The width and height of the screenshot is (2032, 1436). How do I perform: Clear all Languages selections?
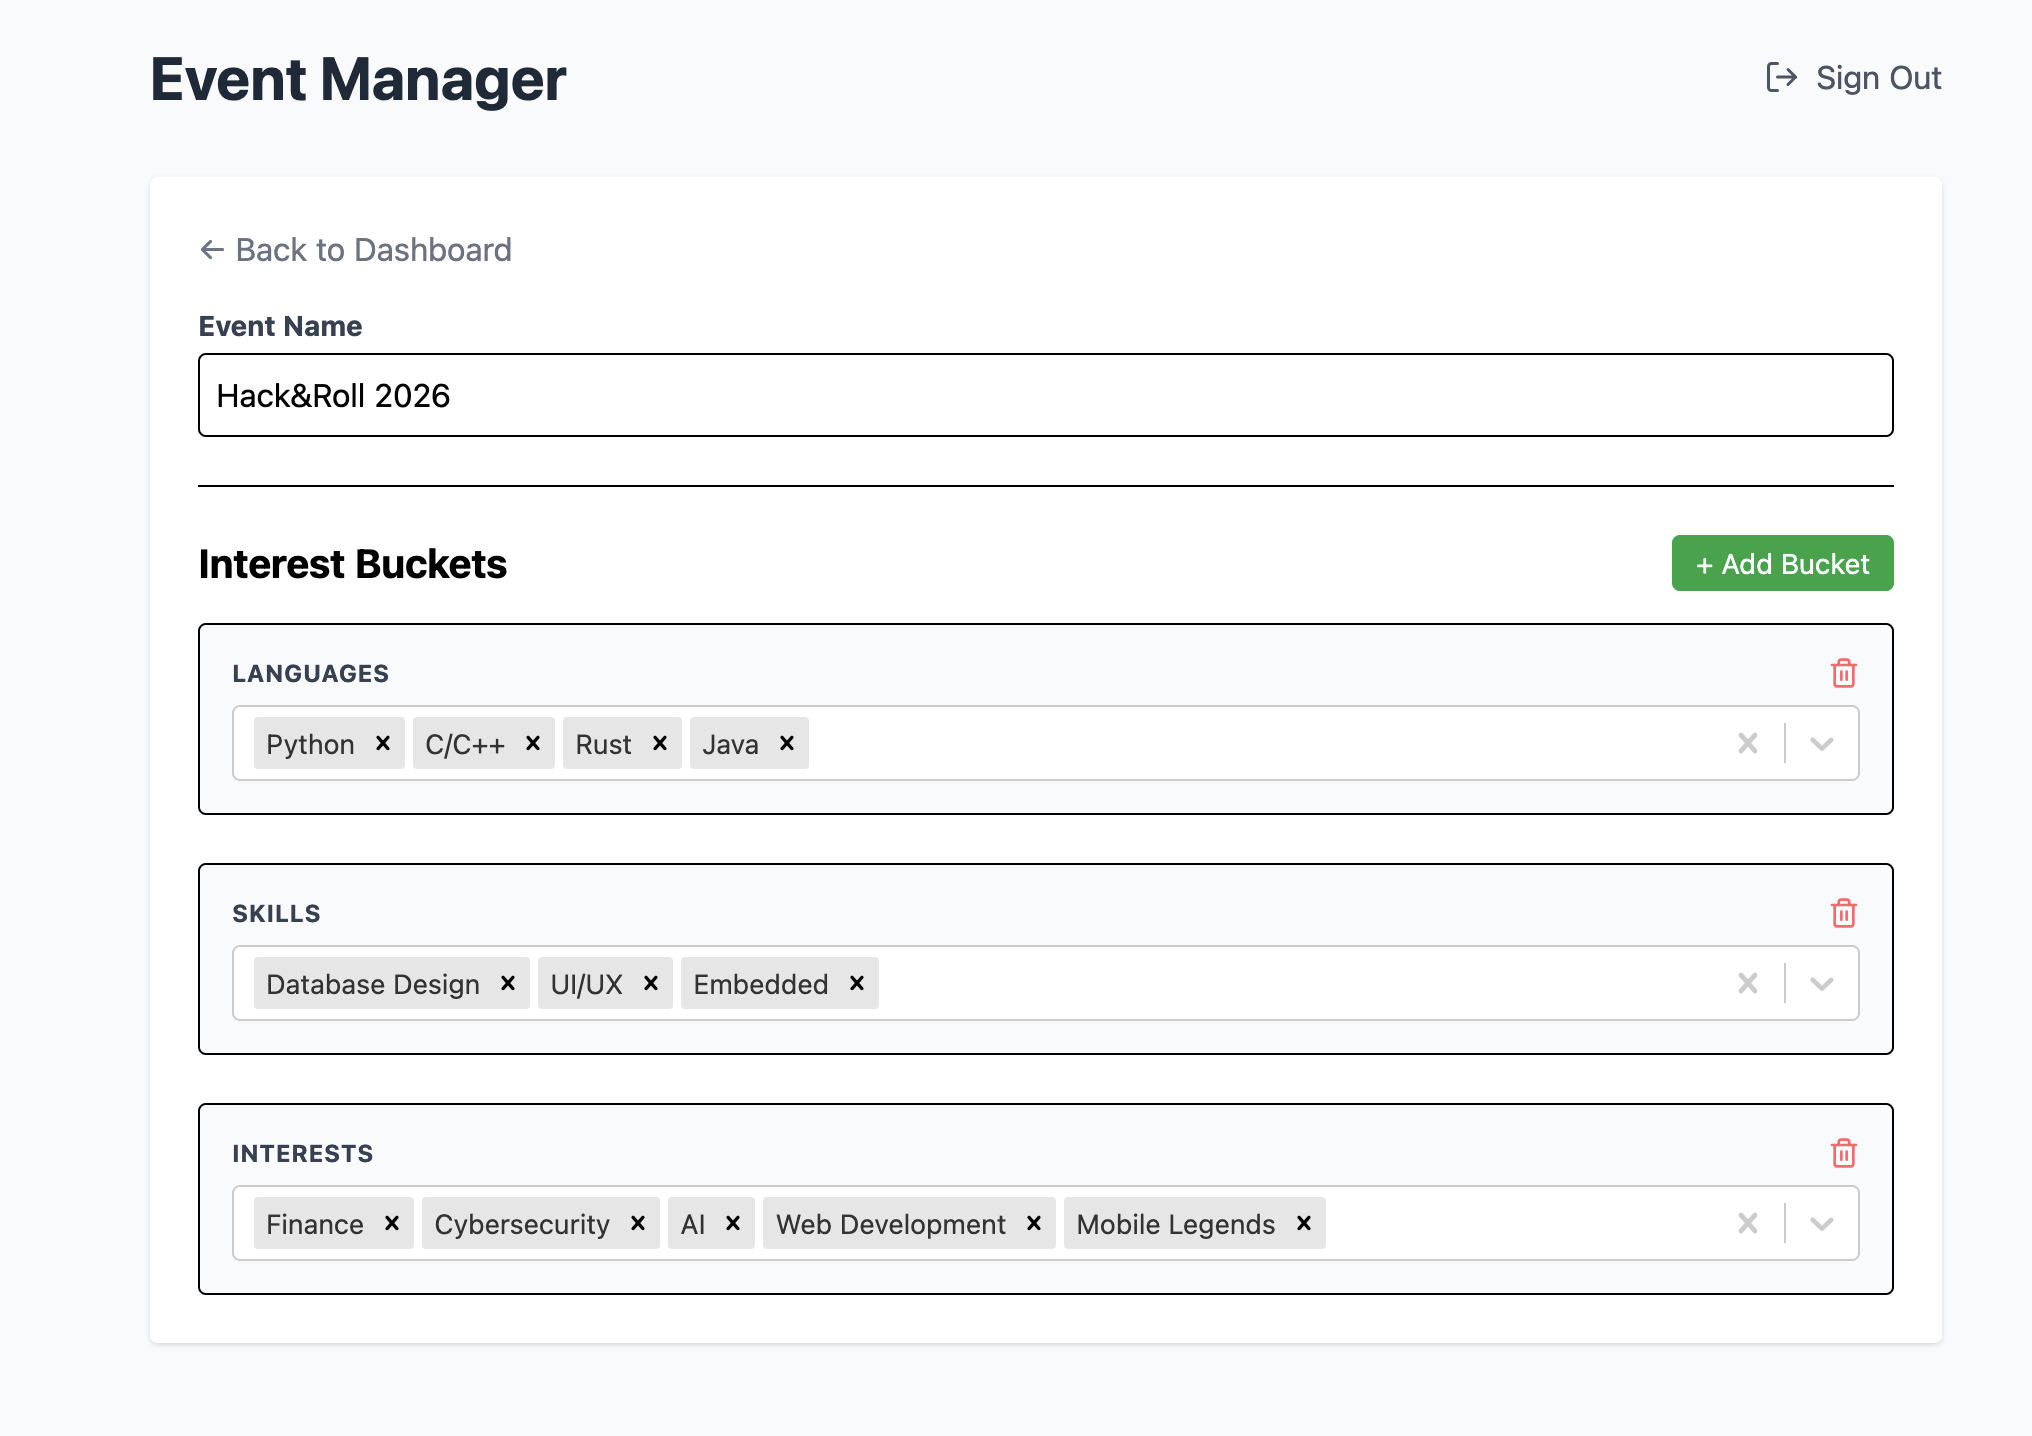click(1748, 743)
